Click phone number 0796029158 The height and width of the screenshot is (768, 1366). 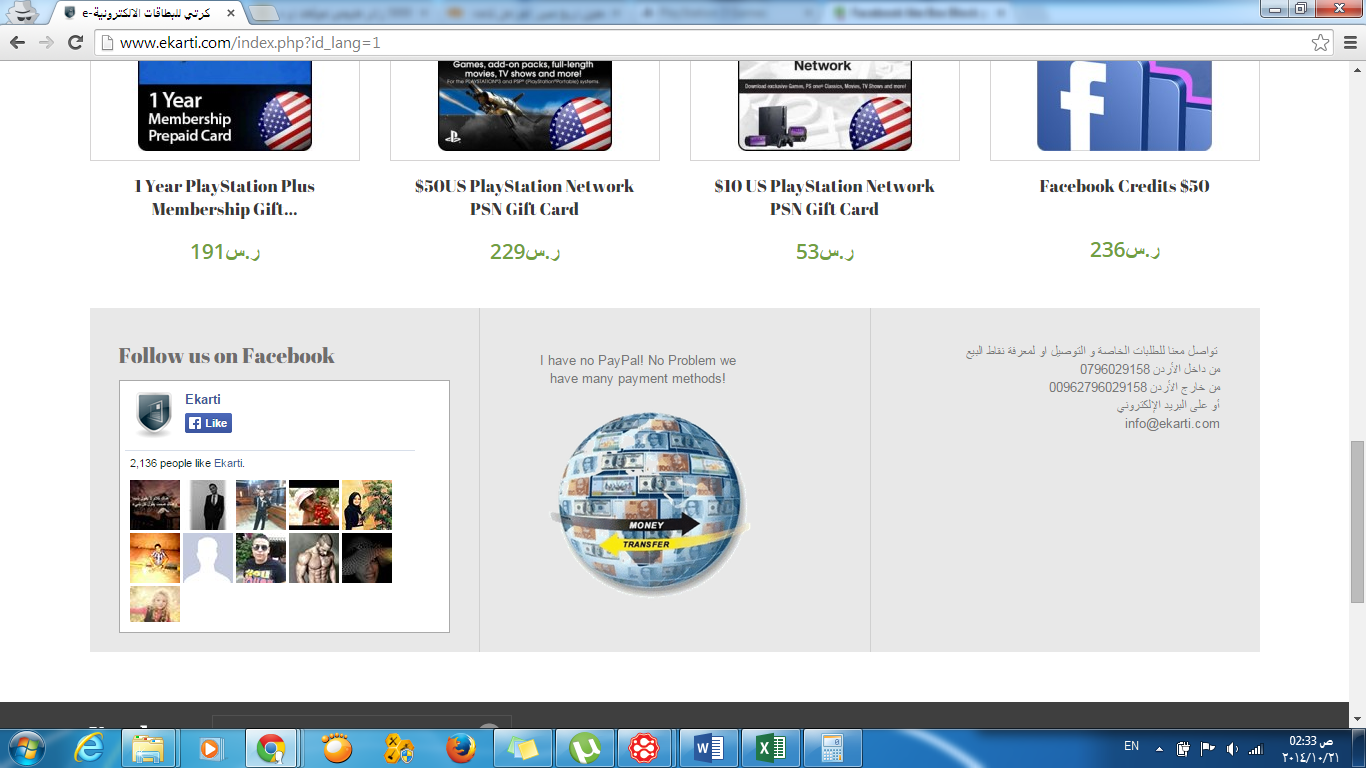coord(1114,369)
